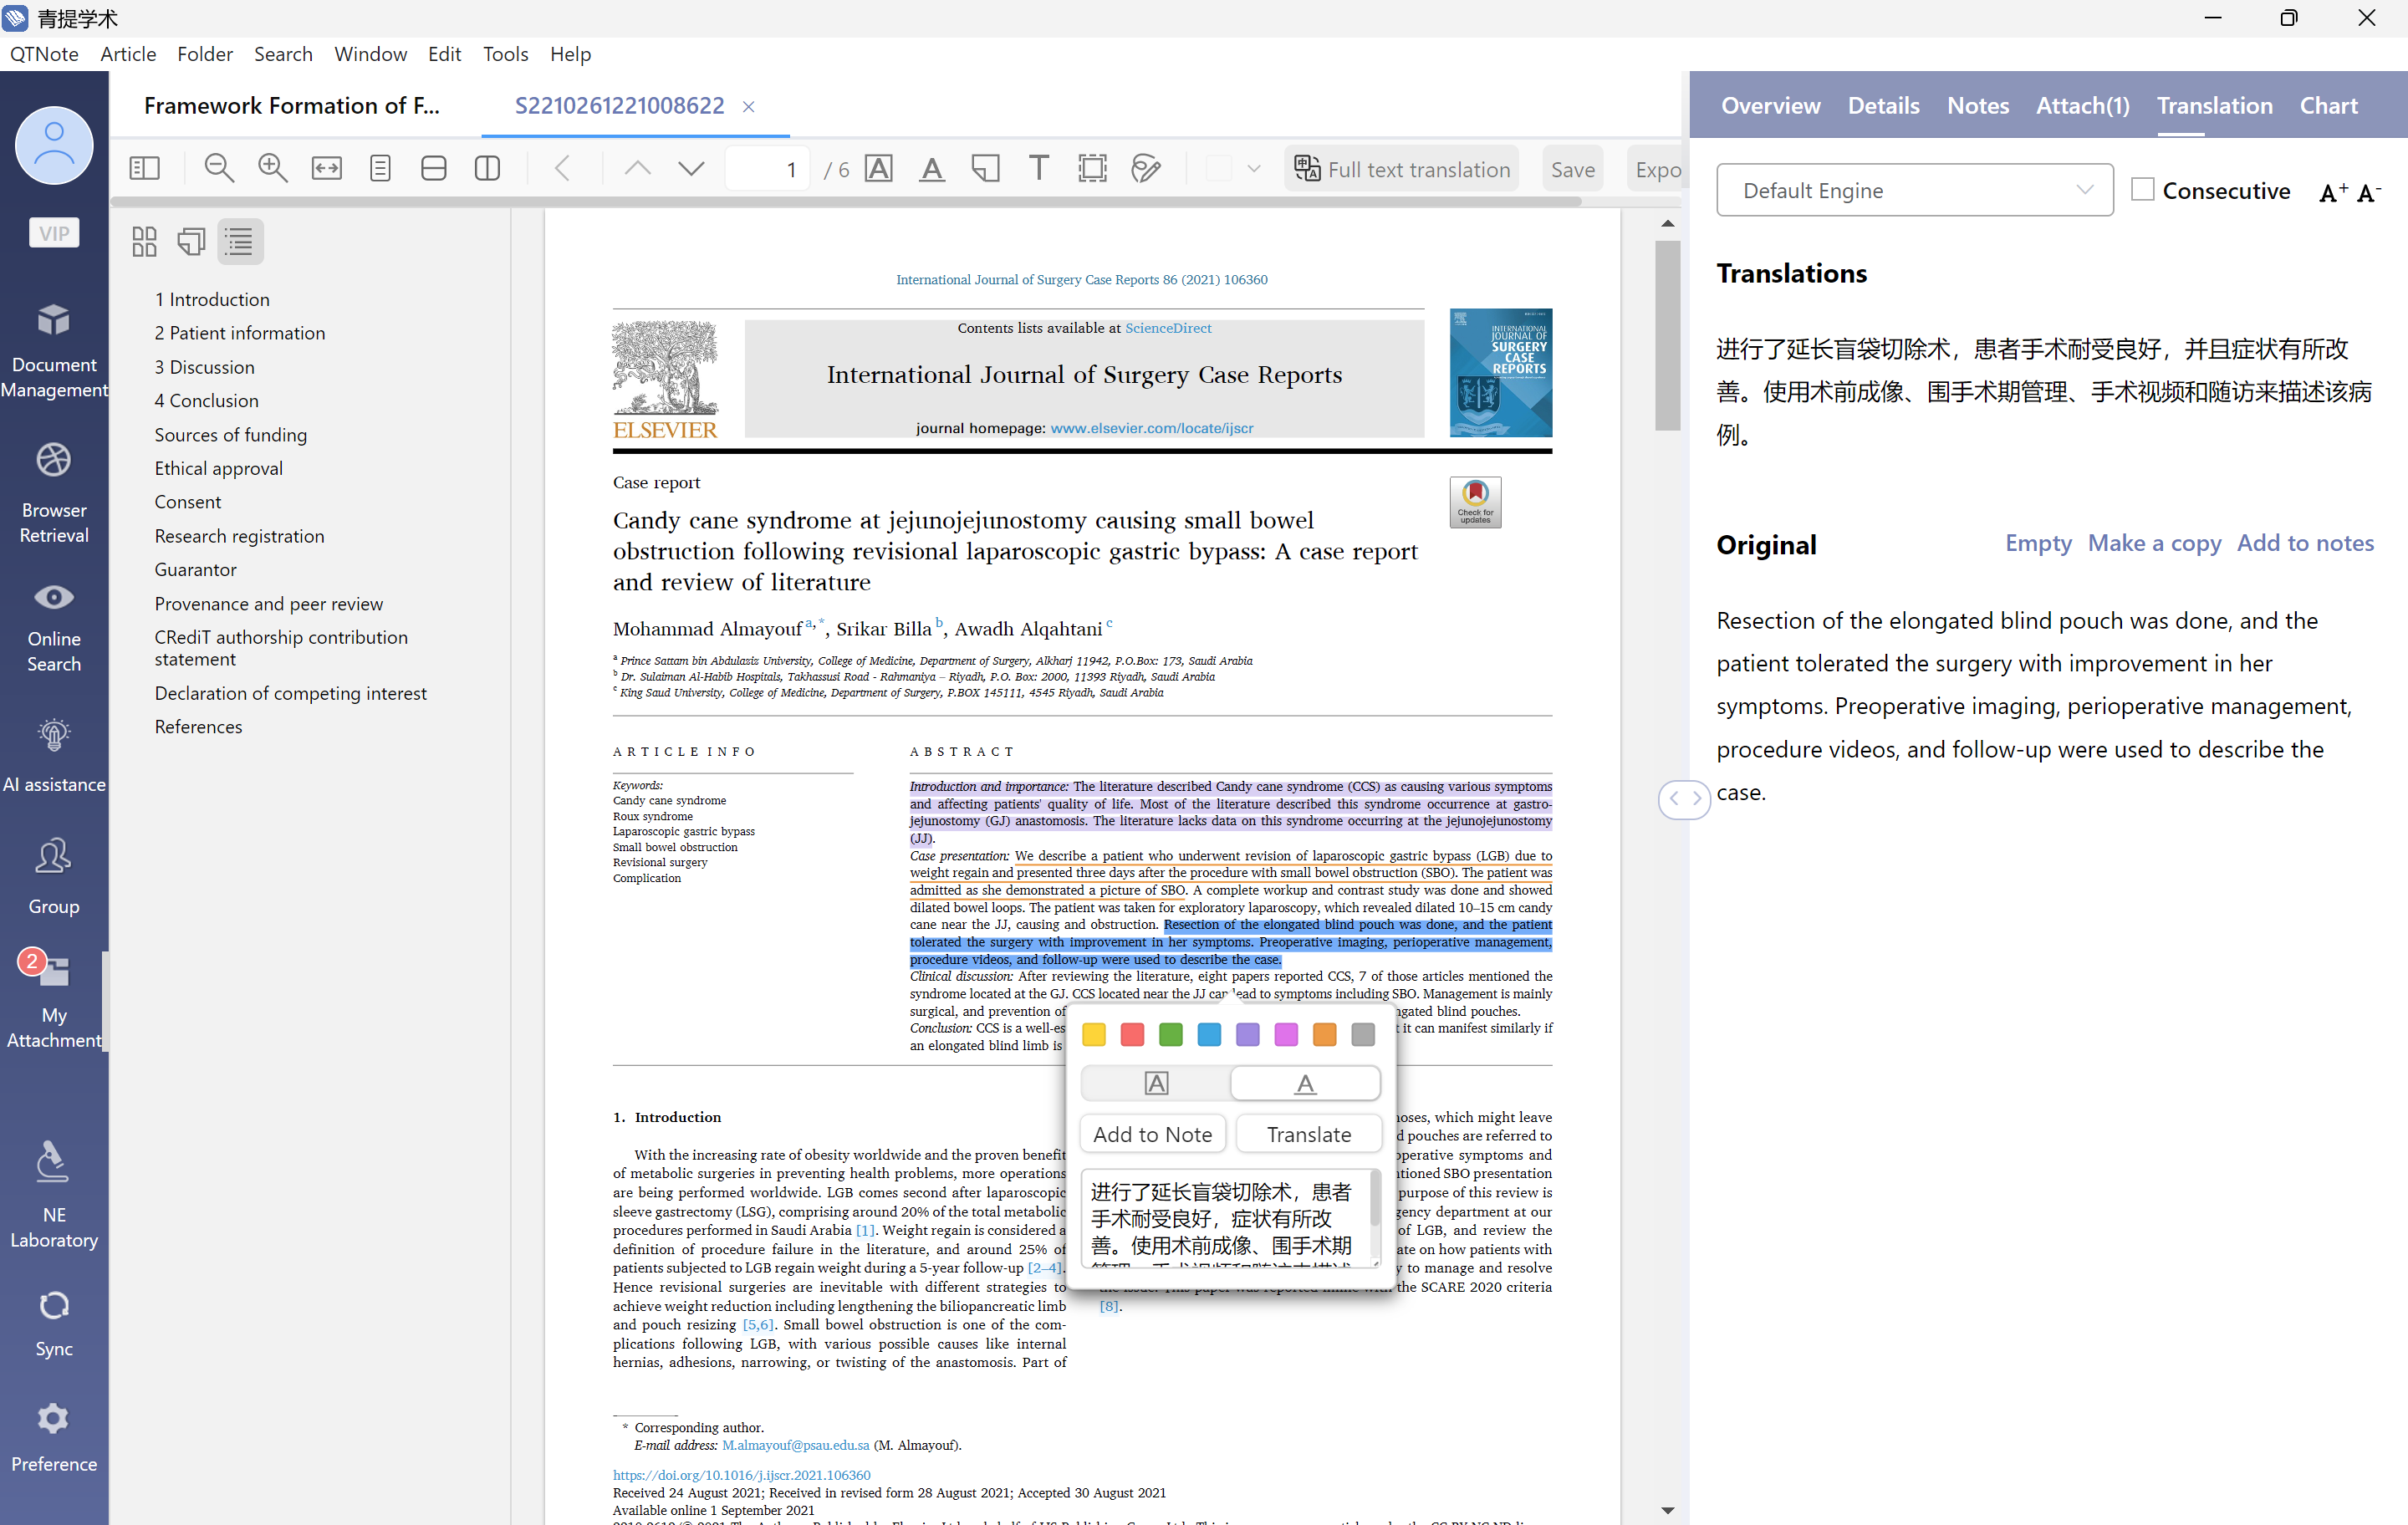
Task: Select the underline text tool
Action: [932, 169]
